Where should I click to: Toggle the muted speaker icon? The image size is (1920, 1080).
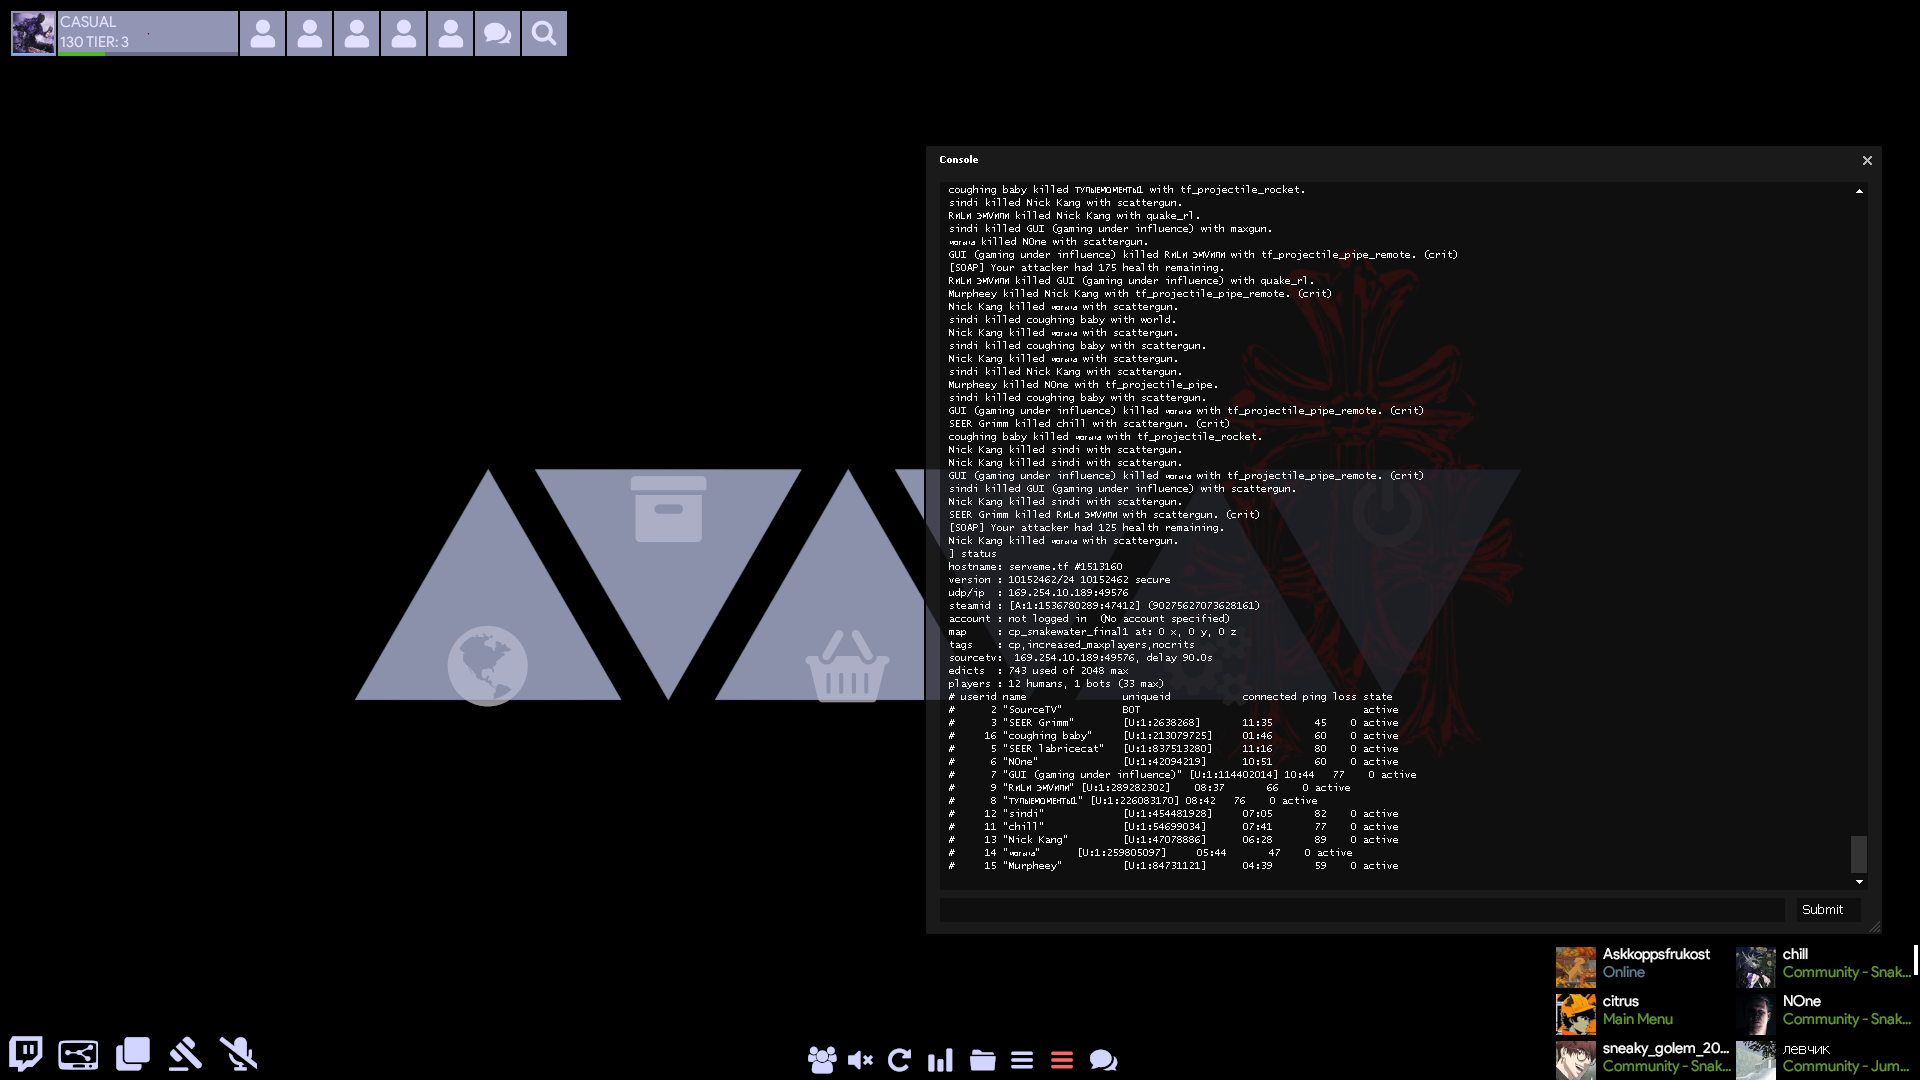[860, 1060]
